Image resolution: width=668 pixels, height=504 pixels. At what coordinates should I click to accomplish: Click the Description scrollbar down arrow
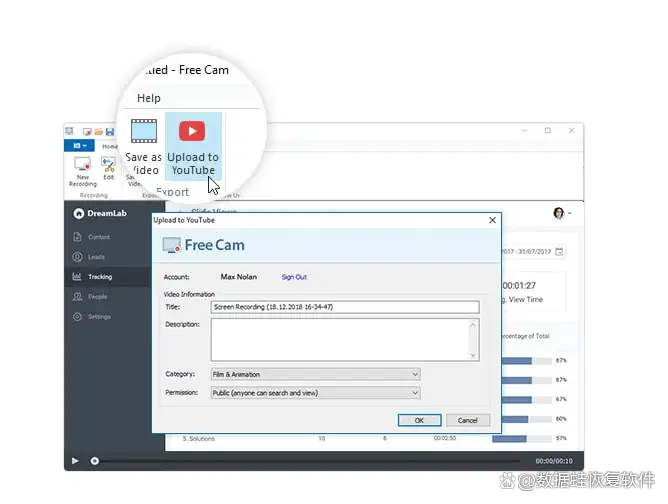click(x=473, y=355)
